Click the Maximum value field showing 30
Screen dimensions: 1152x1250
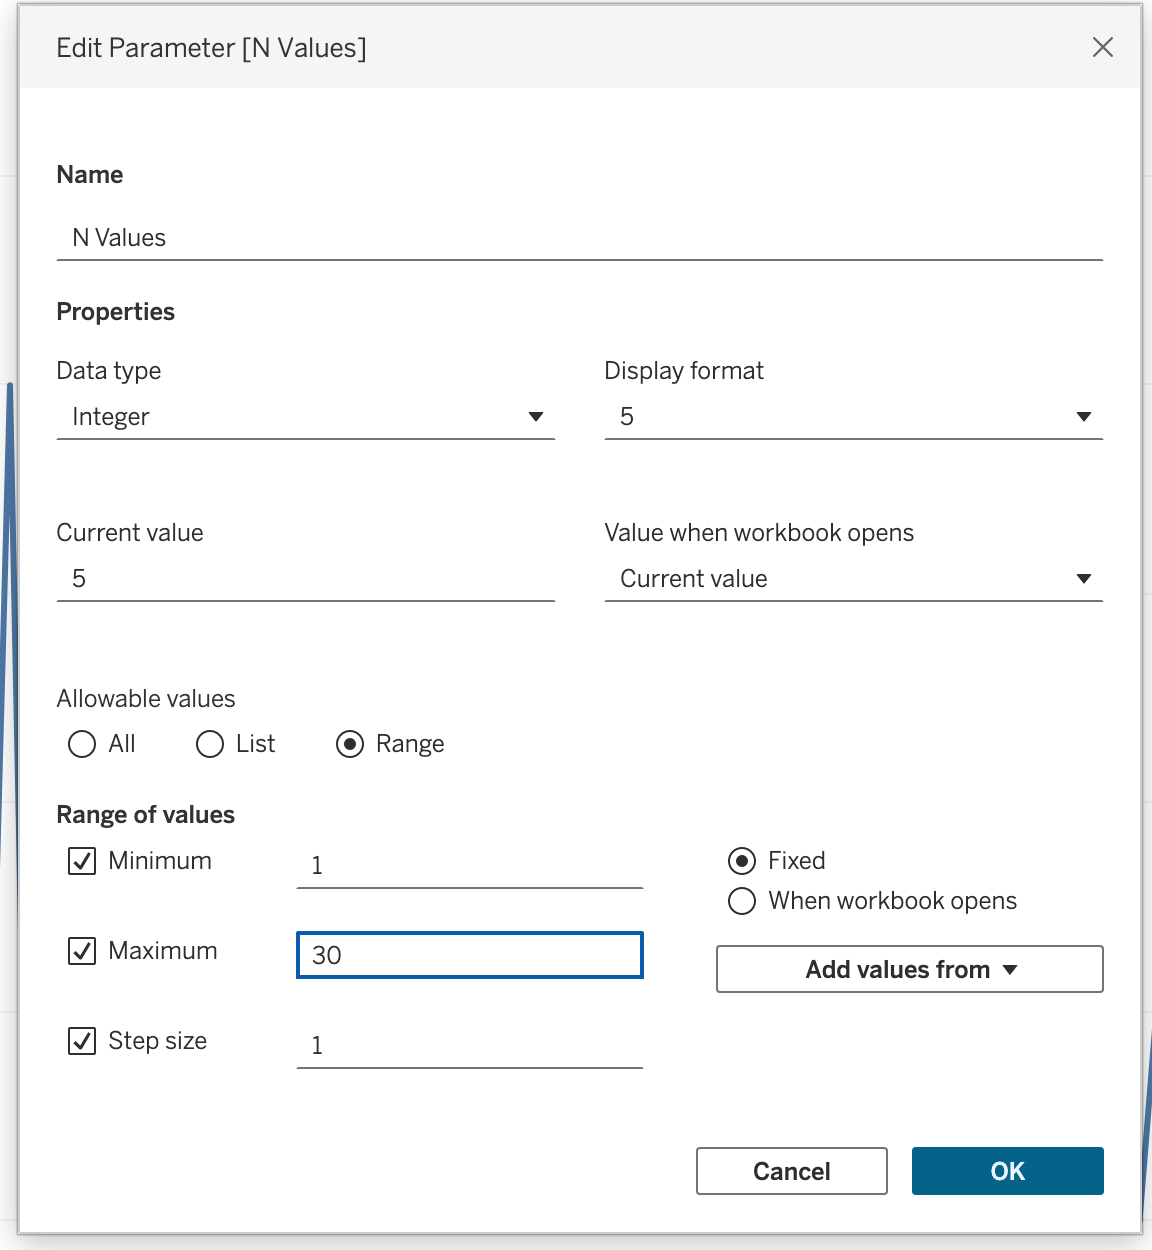pyautogui.click(x=469, y=955)
